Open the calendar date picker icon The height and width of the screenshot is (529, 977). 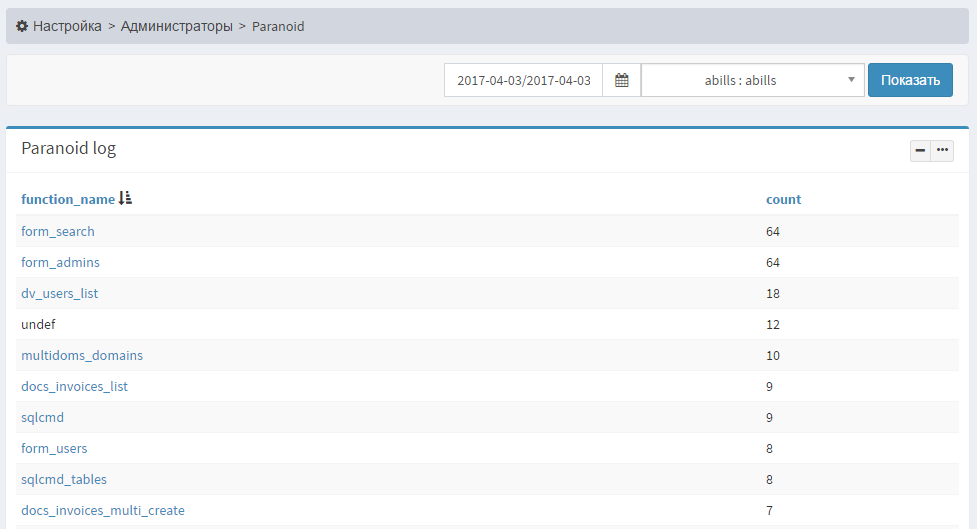coord(622,80)
